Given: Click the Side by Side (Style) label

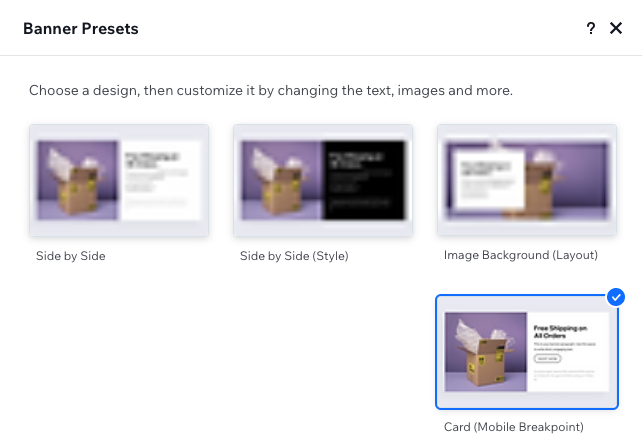Looking at the screenshot, I should point(294,256).
